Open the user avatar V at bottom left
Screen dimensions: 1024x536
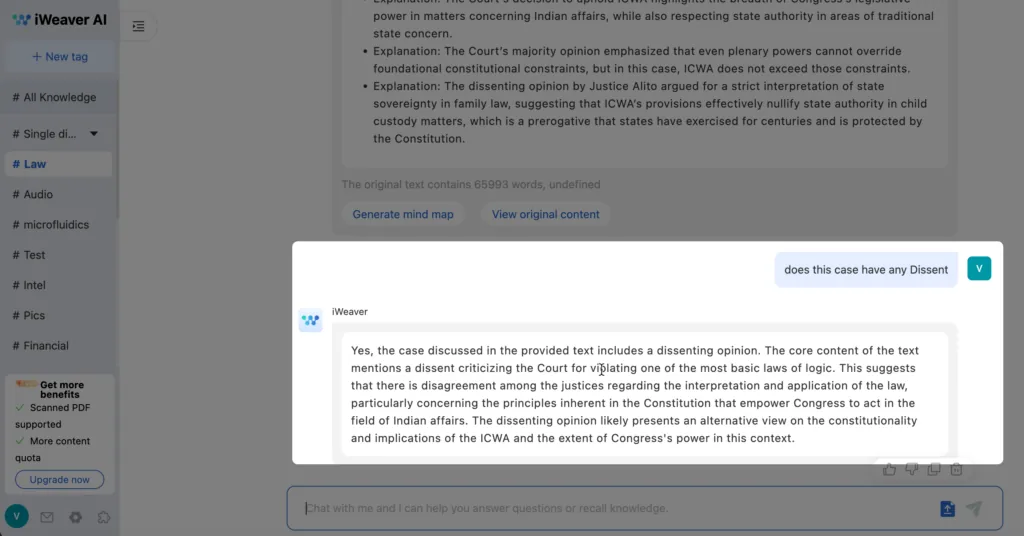16,516
